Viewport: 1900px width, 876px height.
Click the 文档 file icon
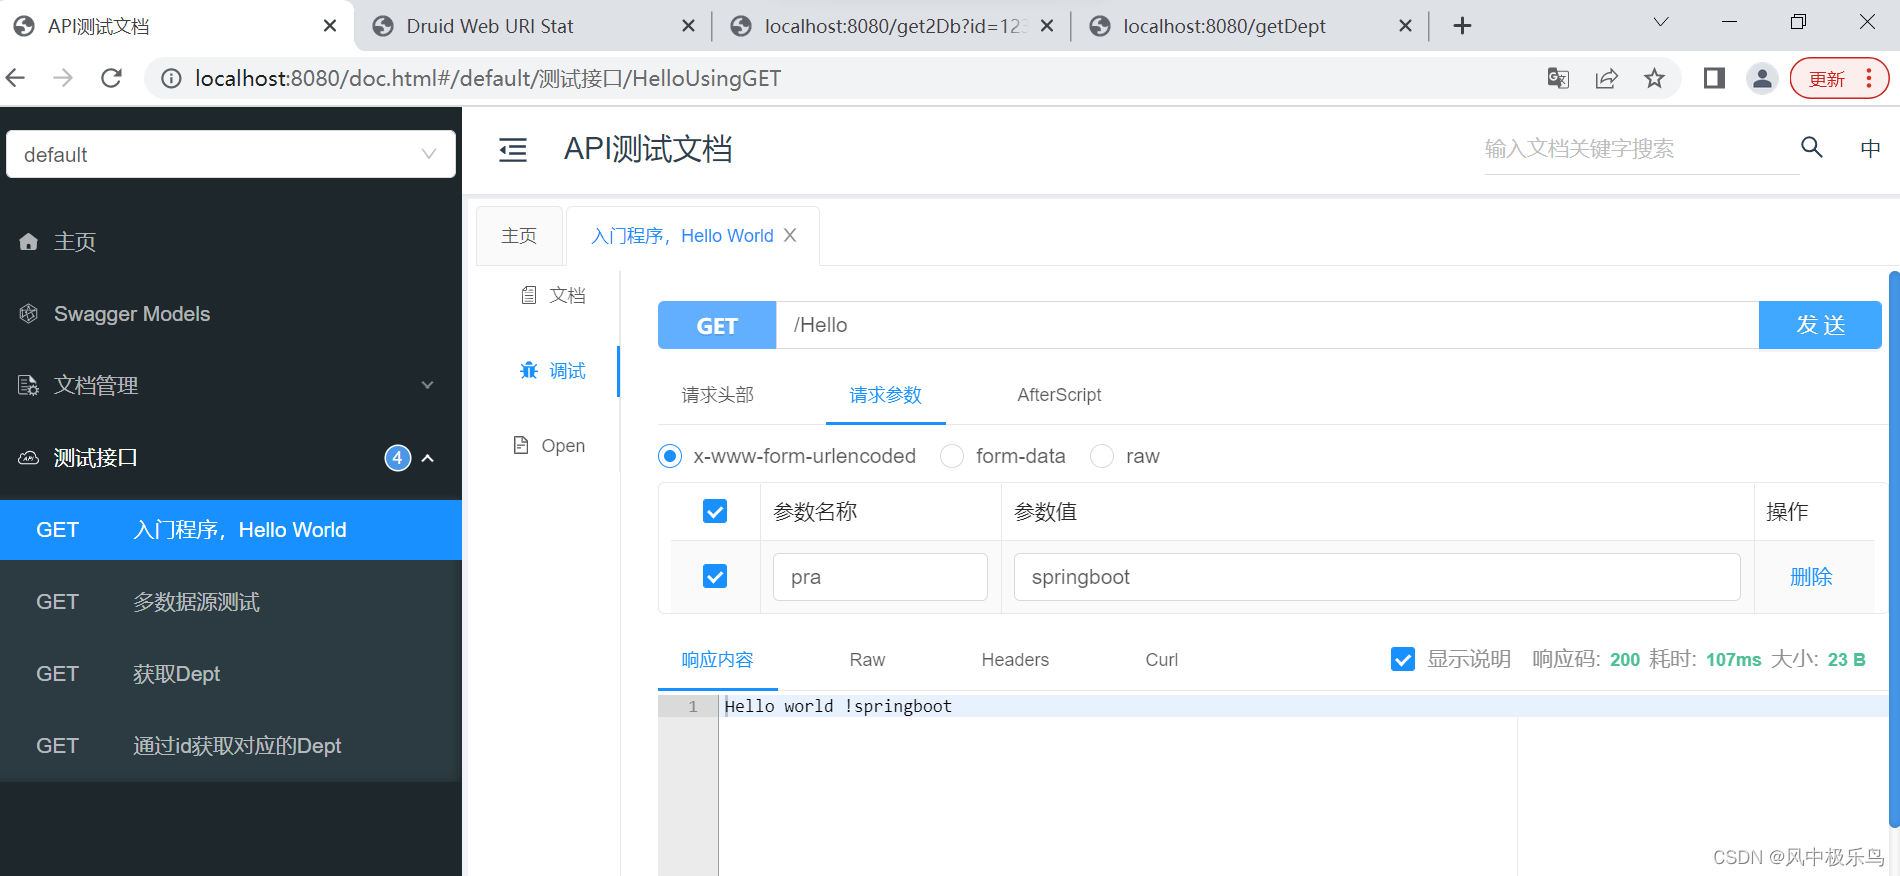click(529, 295)
